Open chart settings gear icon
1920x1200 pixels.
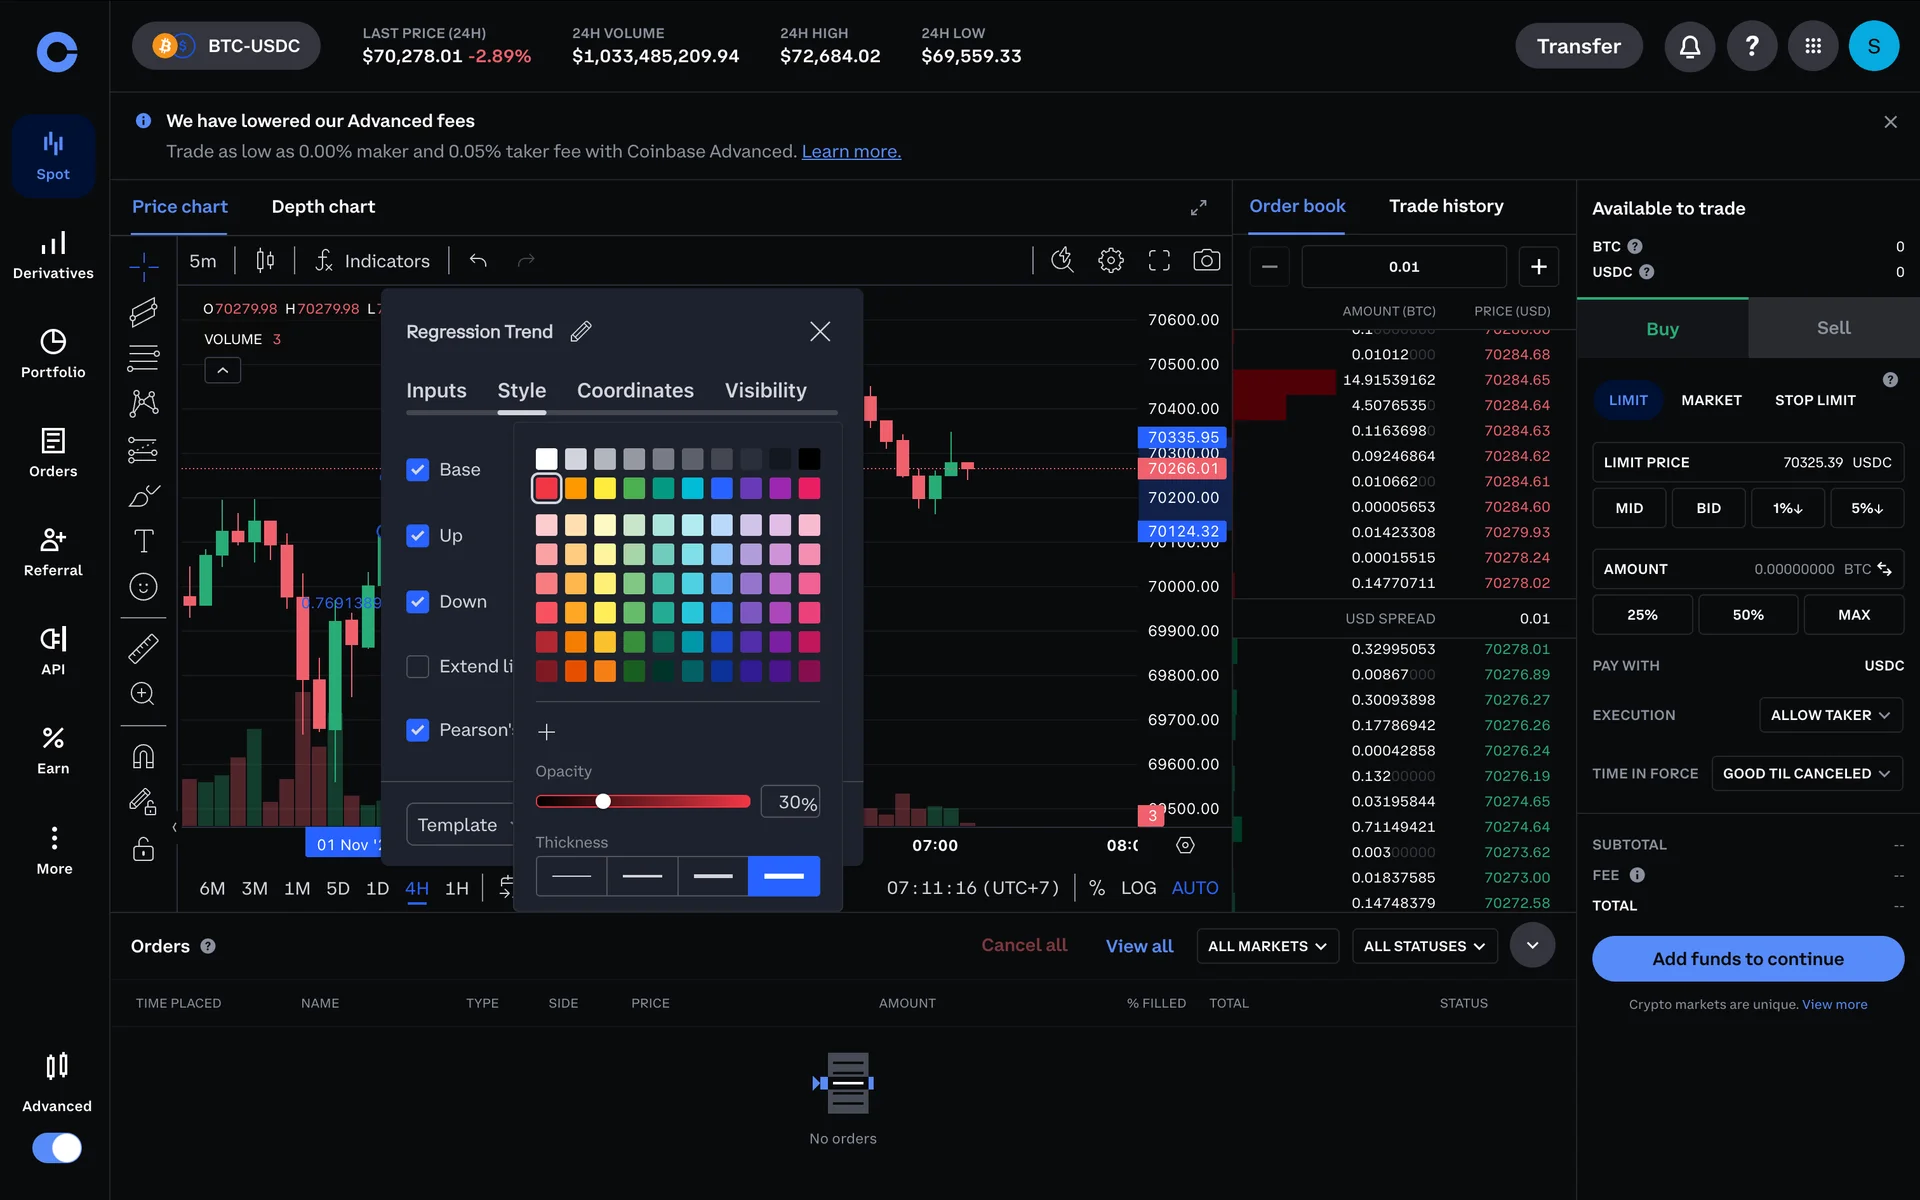point(1110,261)
